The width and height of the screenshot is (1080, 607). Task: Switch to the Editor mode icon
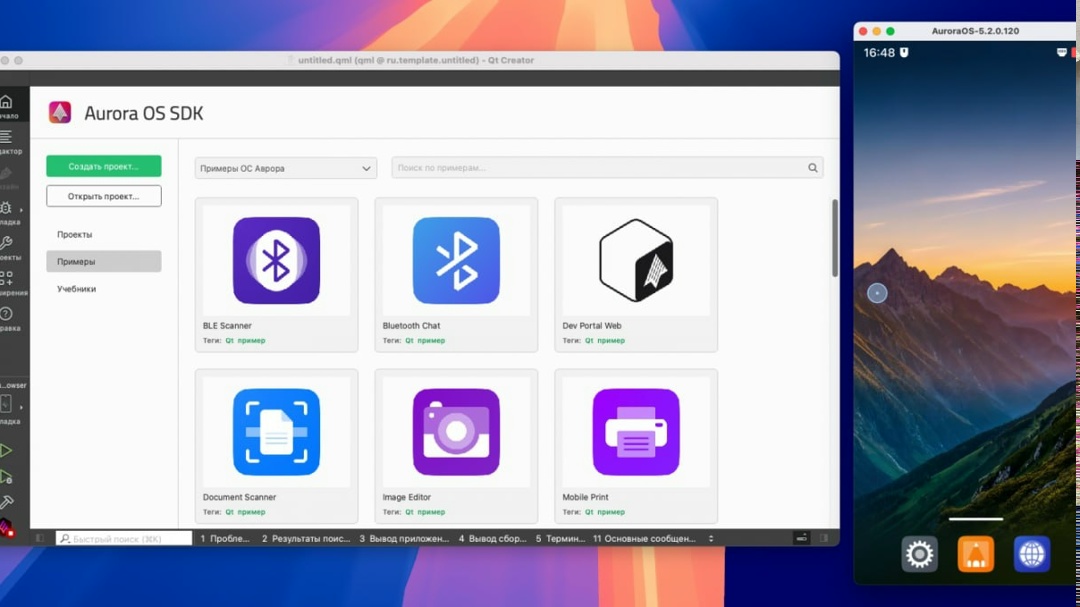pos(7,138)
